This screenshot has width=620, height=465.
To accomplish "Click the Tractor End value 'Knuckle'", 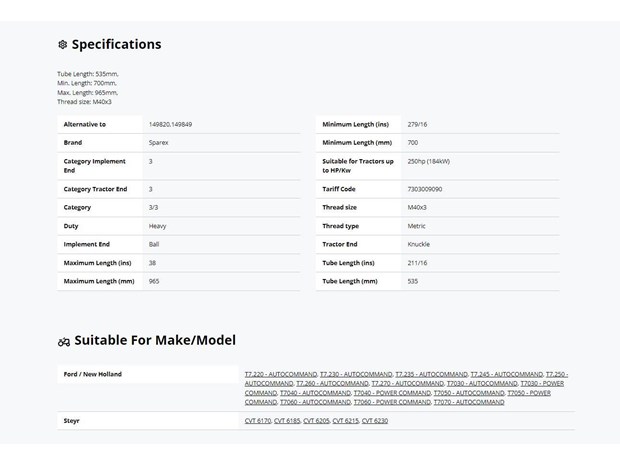I will click(x=418, y=244).
